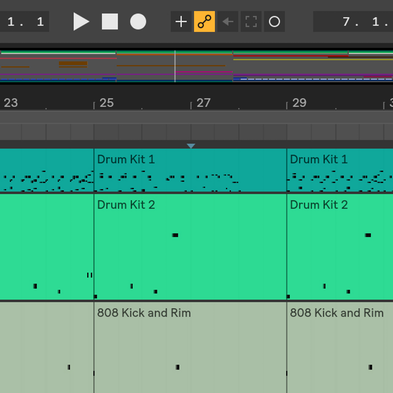Viewport: 393px width, 393px height.
Task: Stop playback with the square Stop button
Action: pos(110,22)
